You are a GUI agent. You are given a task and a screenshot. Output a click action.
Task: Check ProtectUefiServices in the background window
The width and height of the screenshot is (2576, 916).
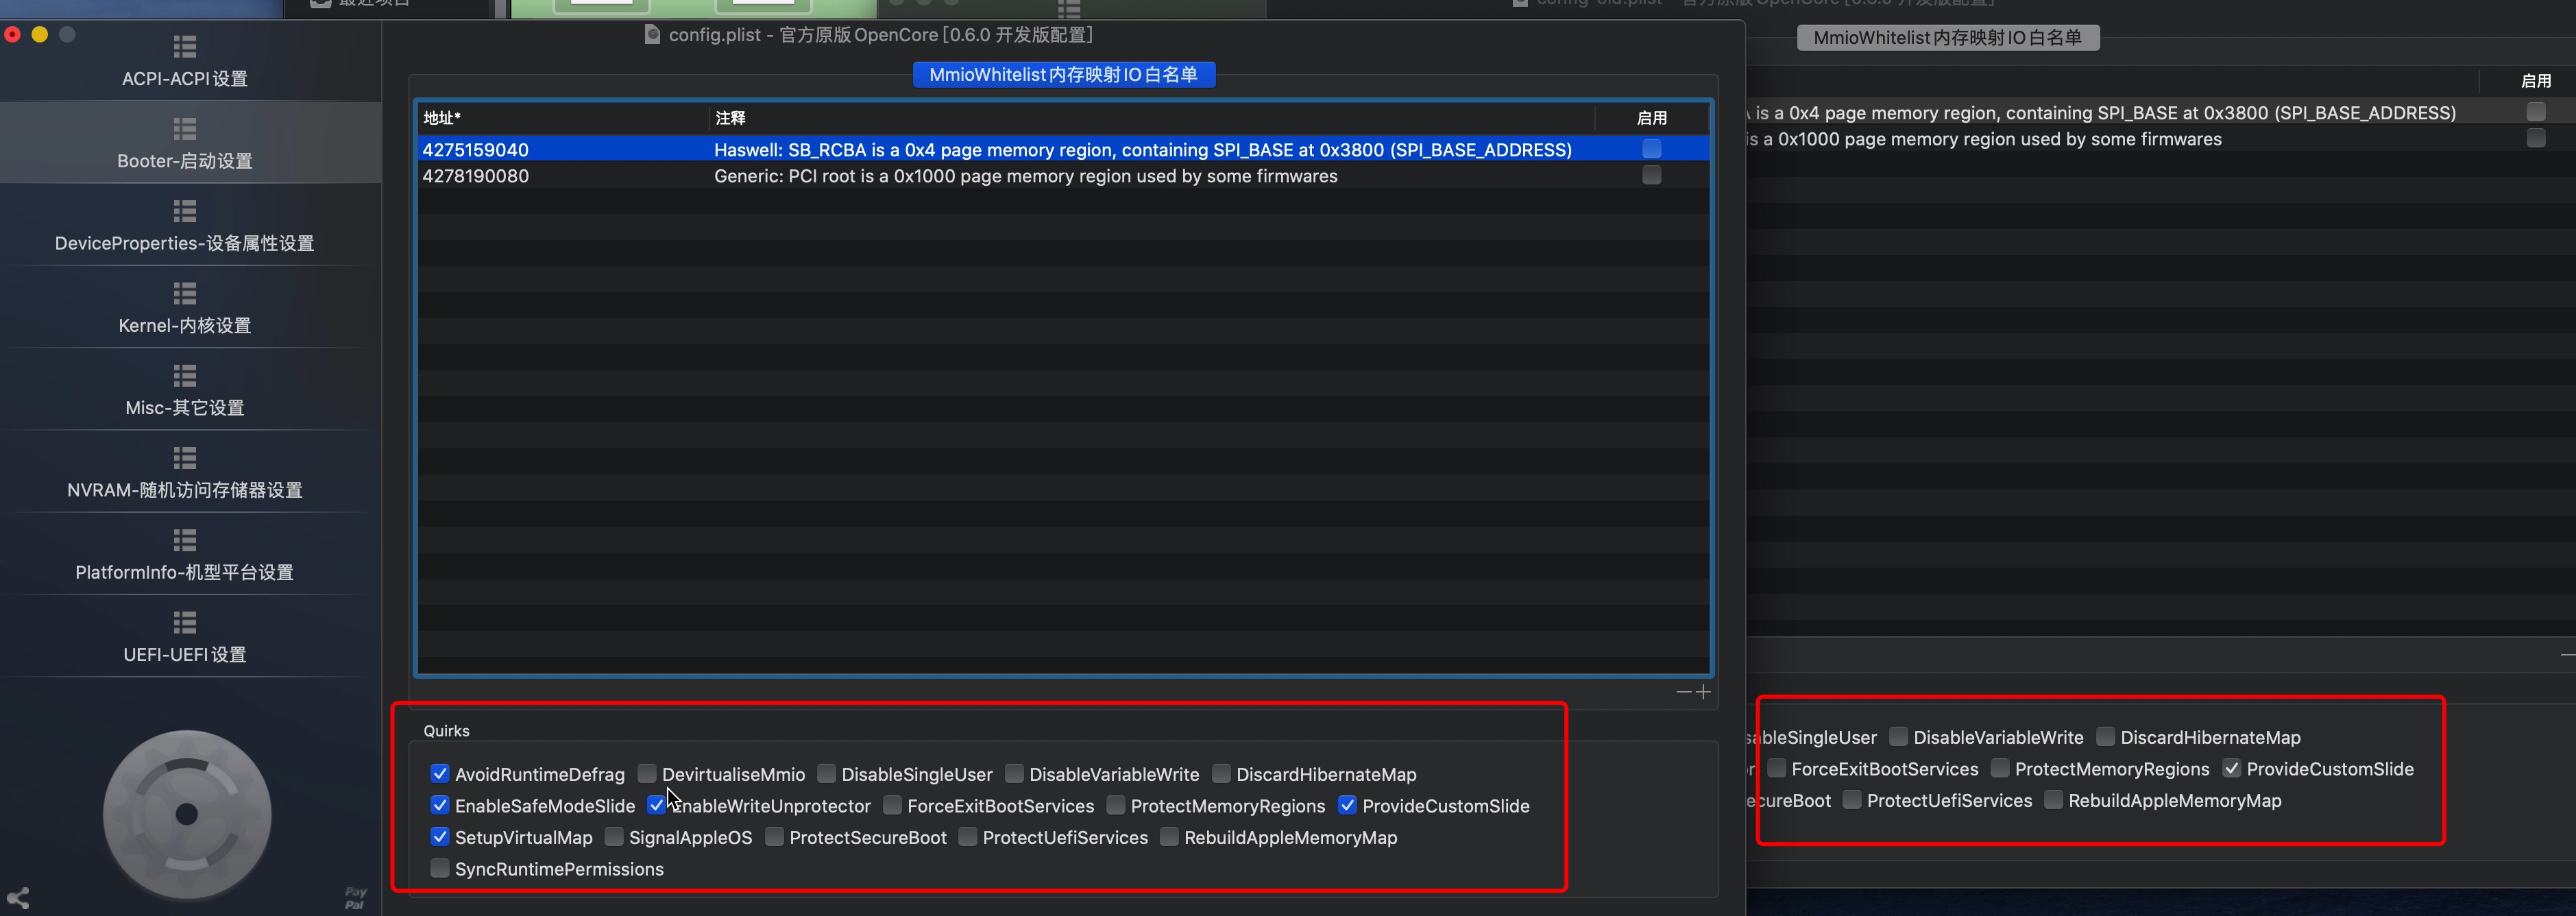(1851, 800)
